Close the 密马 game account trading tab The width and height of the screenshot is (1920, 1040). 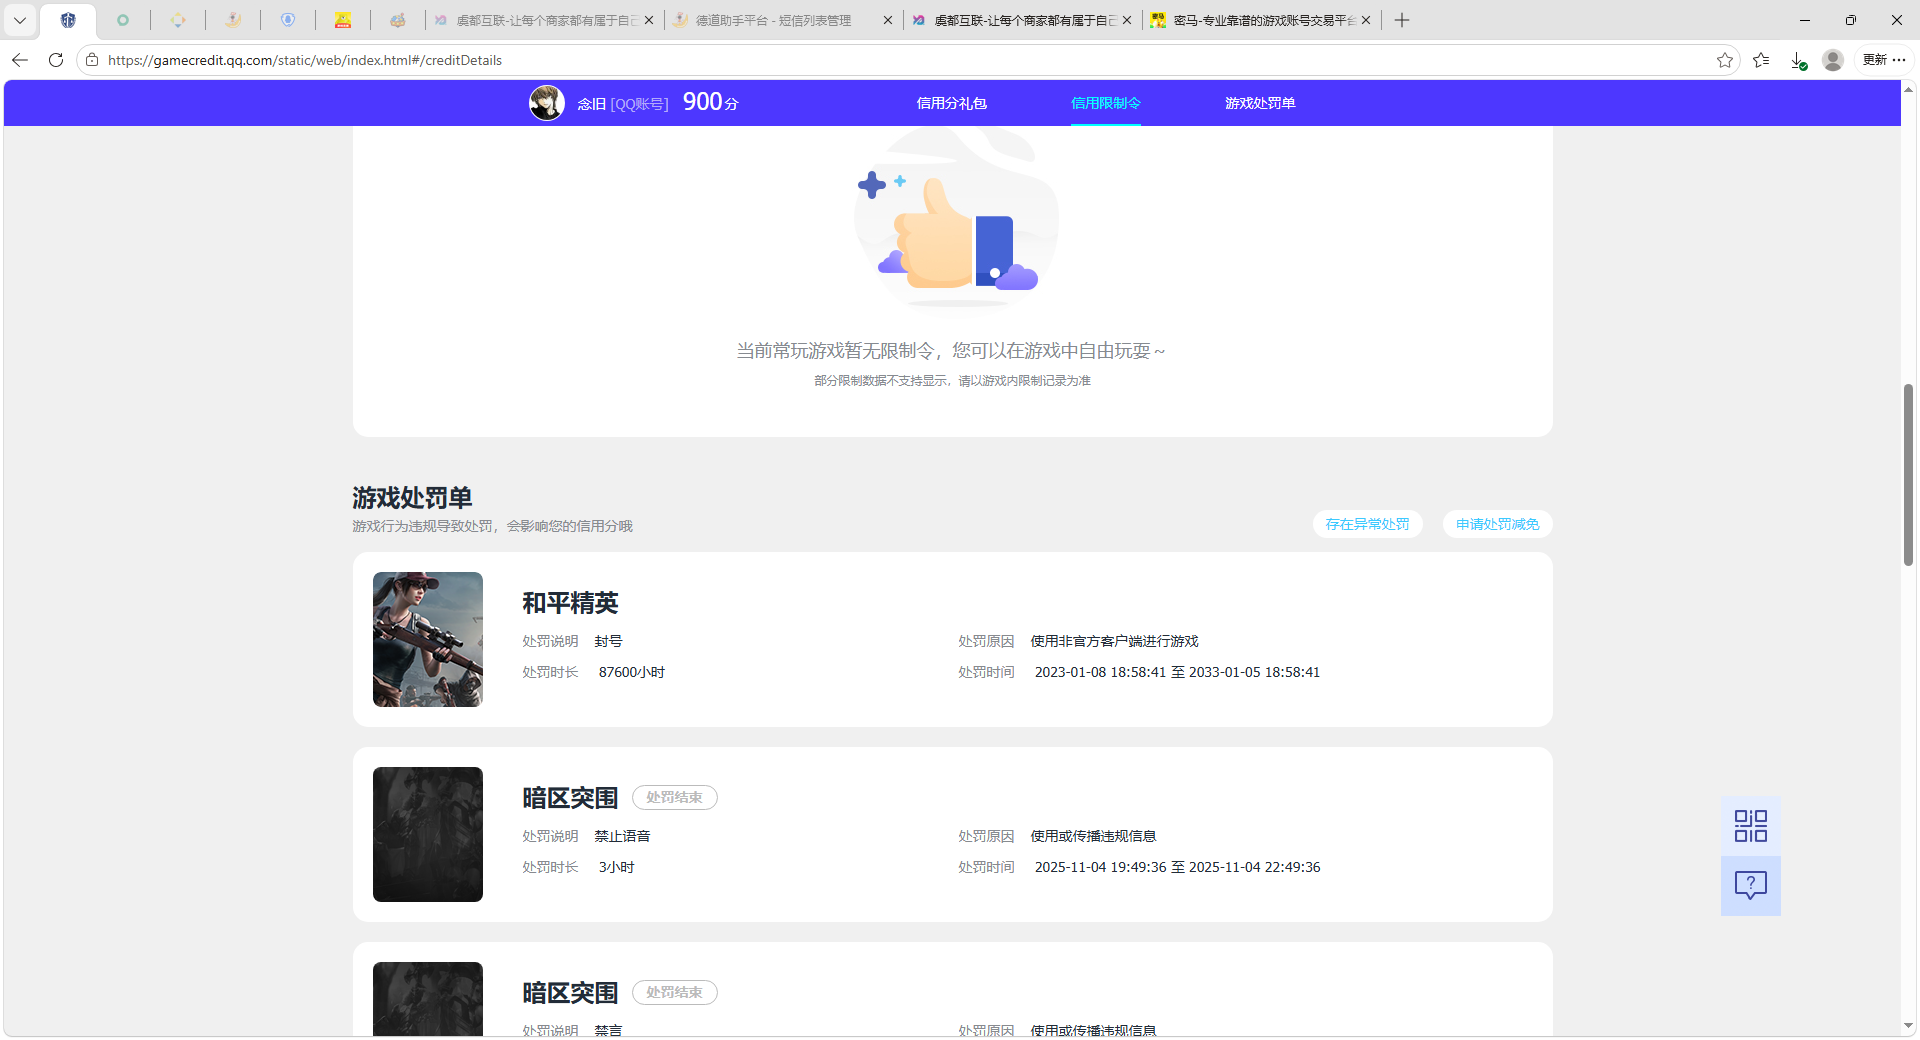pyautogui.click(x=1366, y=20)
